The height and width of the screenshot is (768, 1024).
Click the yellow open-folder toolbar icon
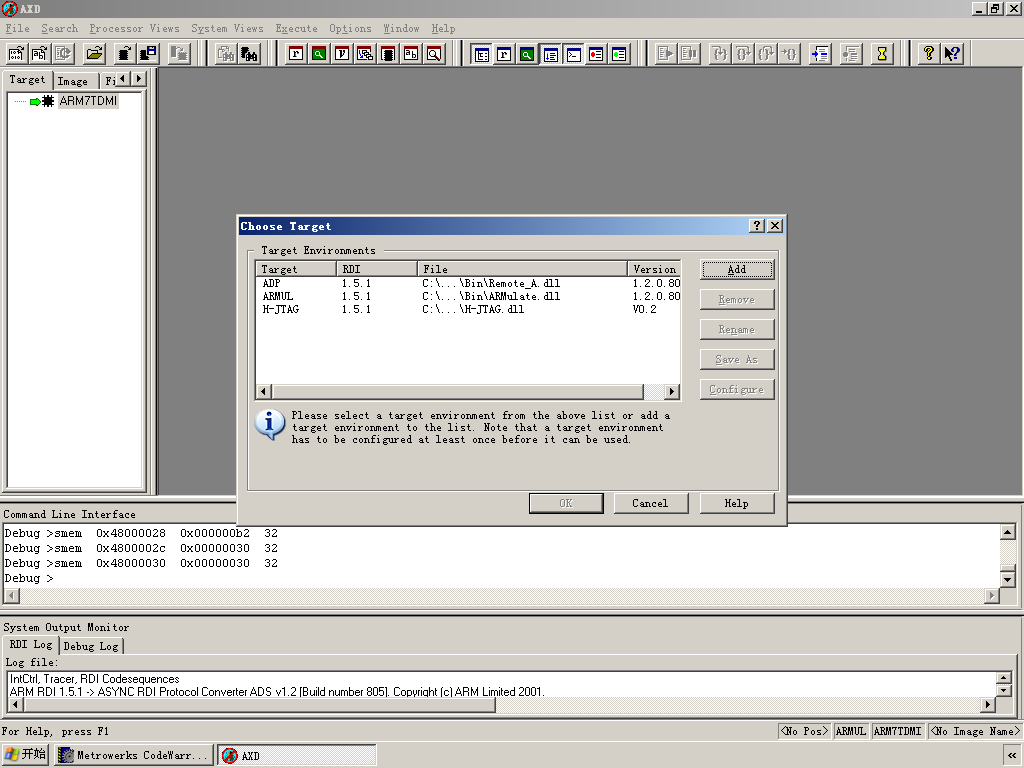95,54
